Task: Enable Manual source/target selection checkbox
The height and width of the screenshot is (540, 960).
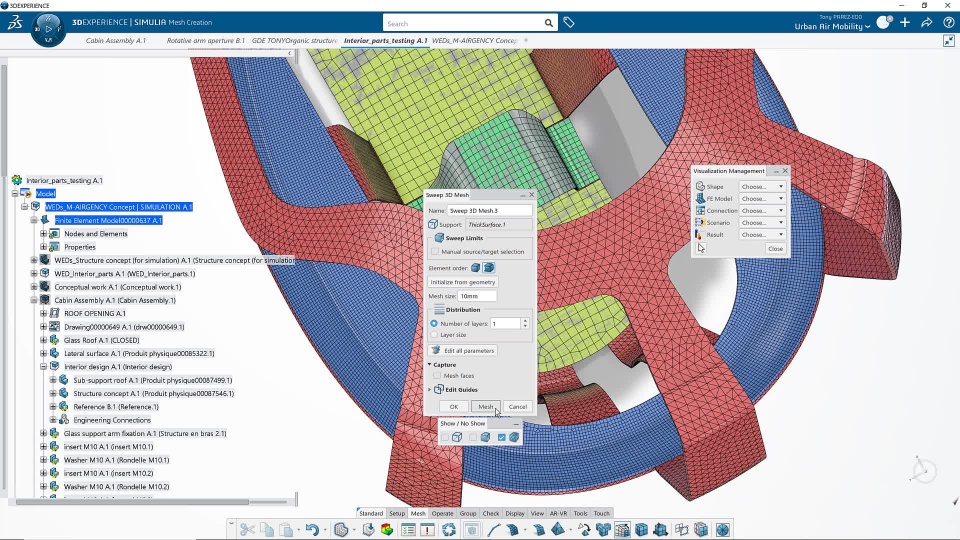Action: click(435, 252)
